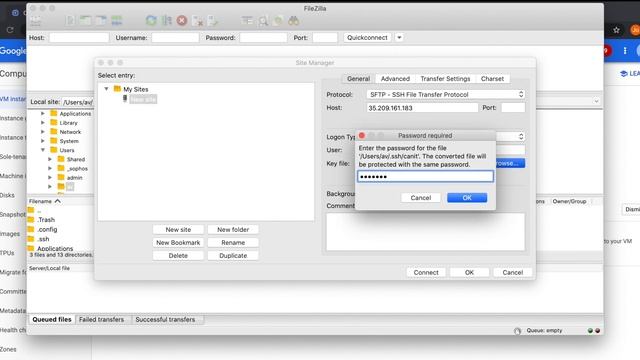Collapse the Users folder in local tree
This screenshot has width=640, height=360.
click(43, 150)
